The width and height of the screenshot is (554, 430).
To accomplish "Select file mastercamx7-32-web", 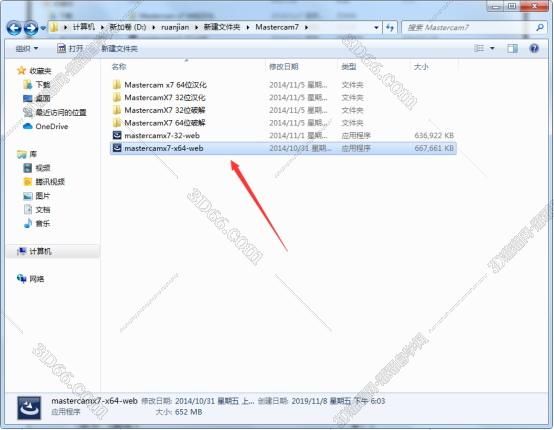I will tap(283, 135).
